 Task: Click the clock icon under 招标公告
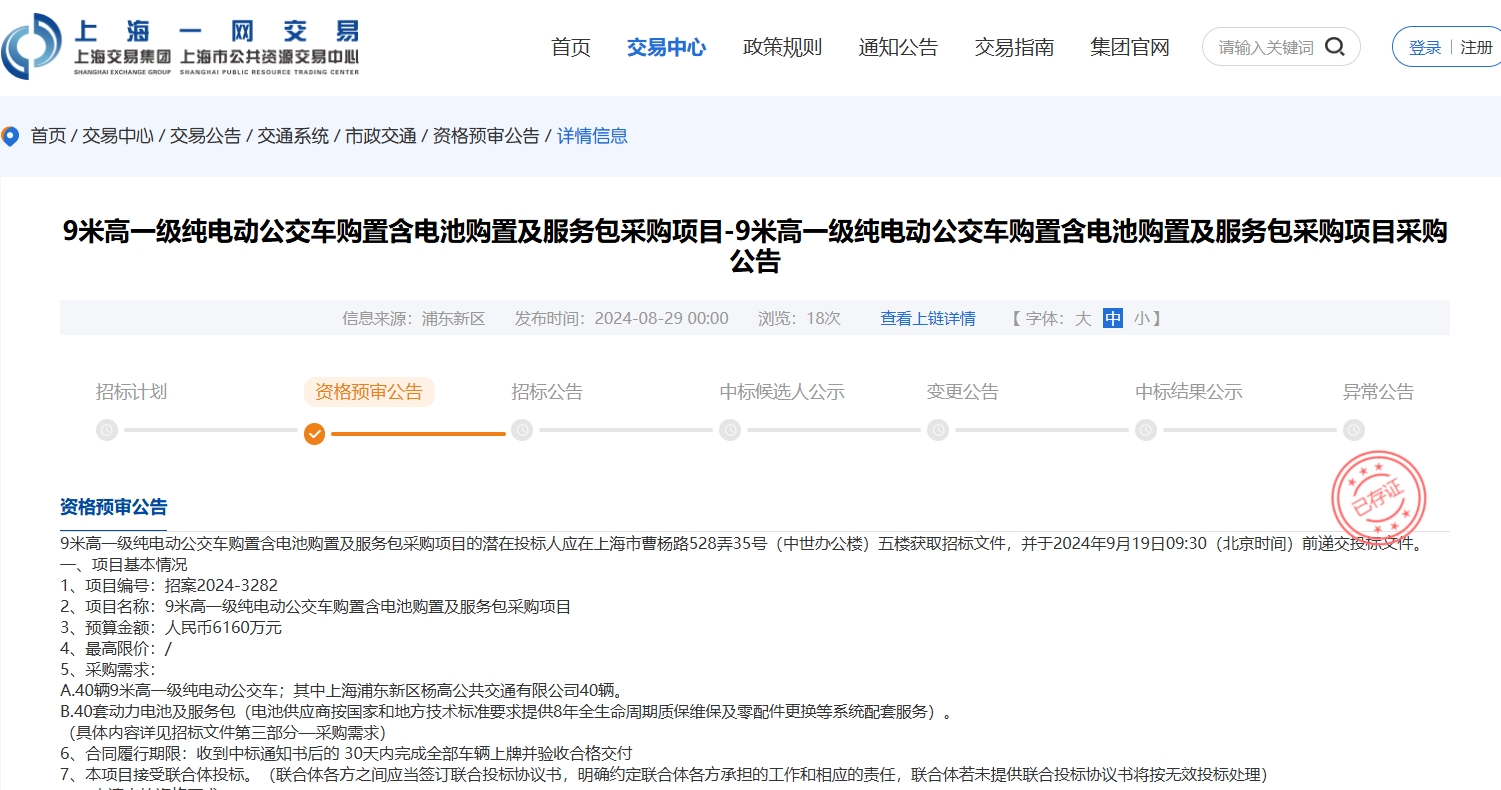(522, 430)
